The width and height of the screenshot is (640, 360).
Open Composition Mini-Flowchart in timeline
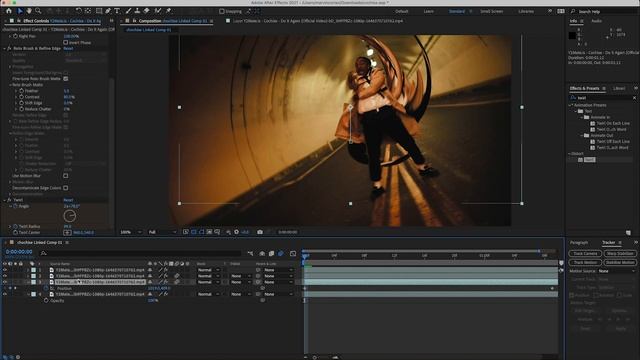coord(250,253)
